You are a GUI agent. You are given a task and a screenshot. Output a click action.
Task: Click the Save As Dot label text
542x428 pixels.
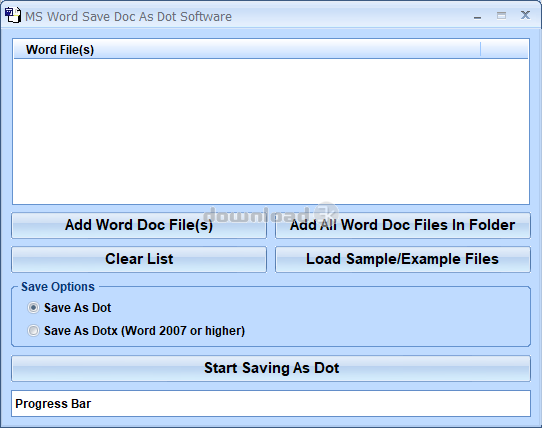[77, 308]
